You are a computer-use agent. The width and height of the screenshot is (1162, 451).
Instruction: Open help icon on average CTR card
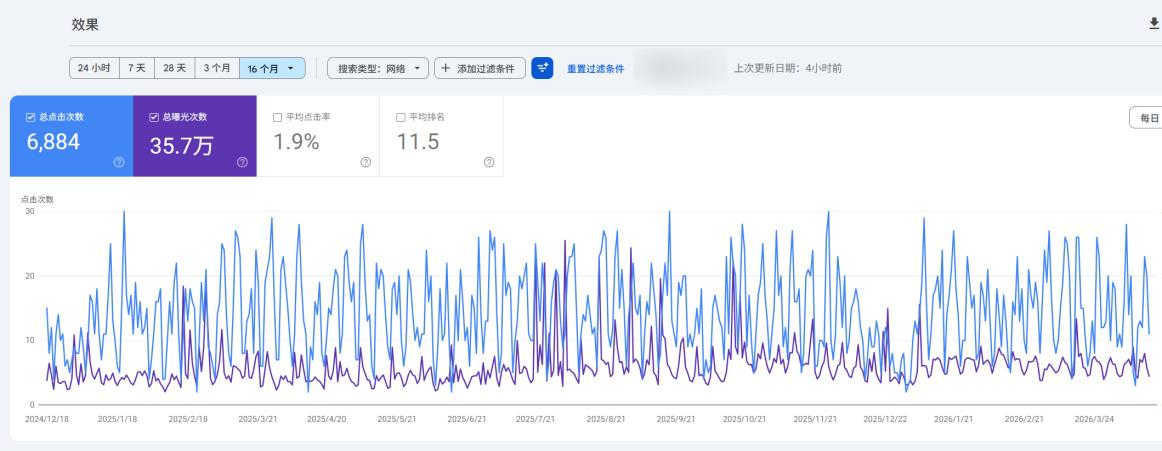pos(365,162)
